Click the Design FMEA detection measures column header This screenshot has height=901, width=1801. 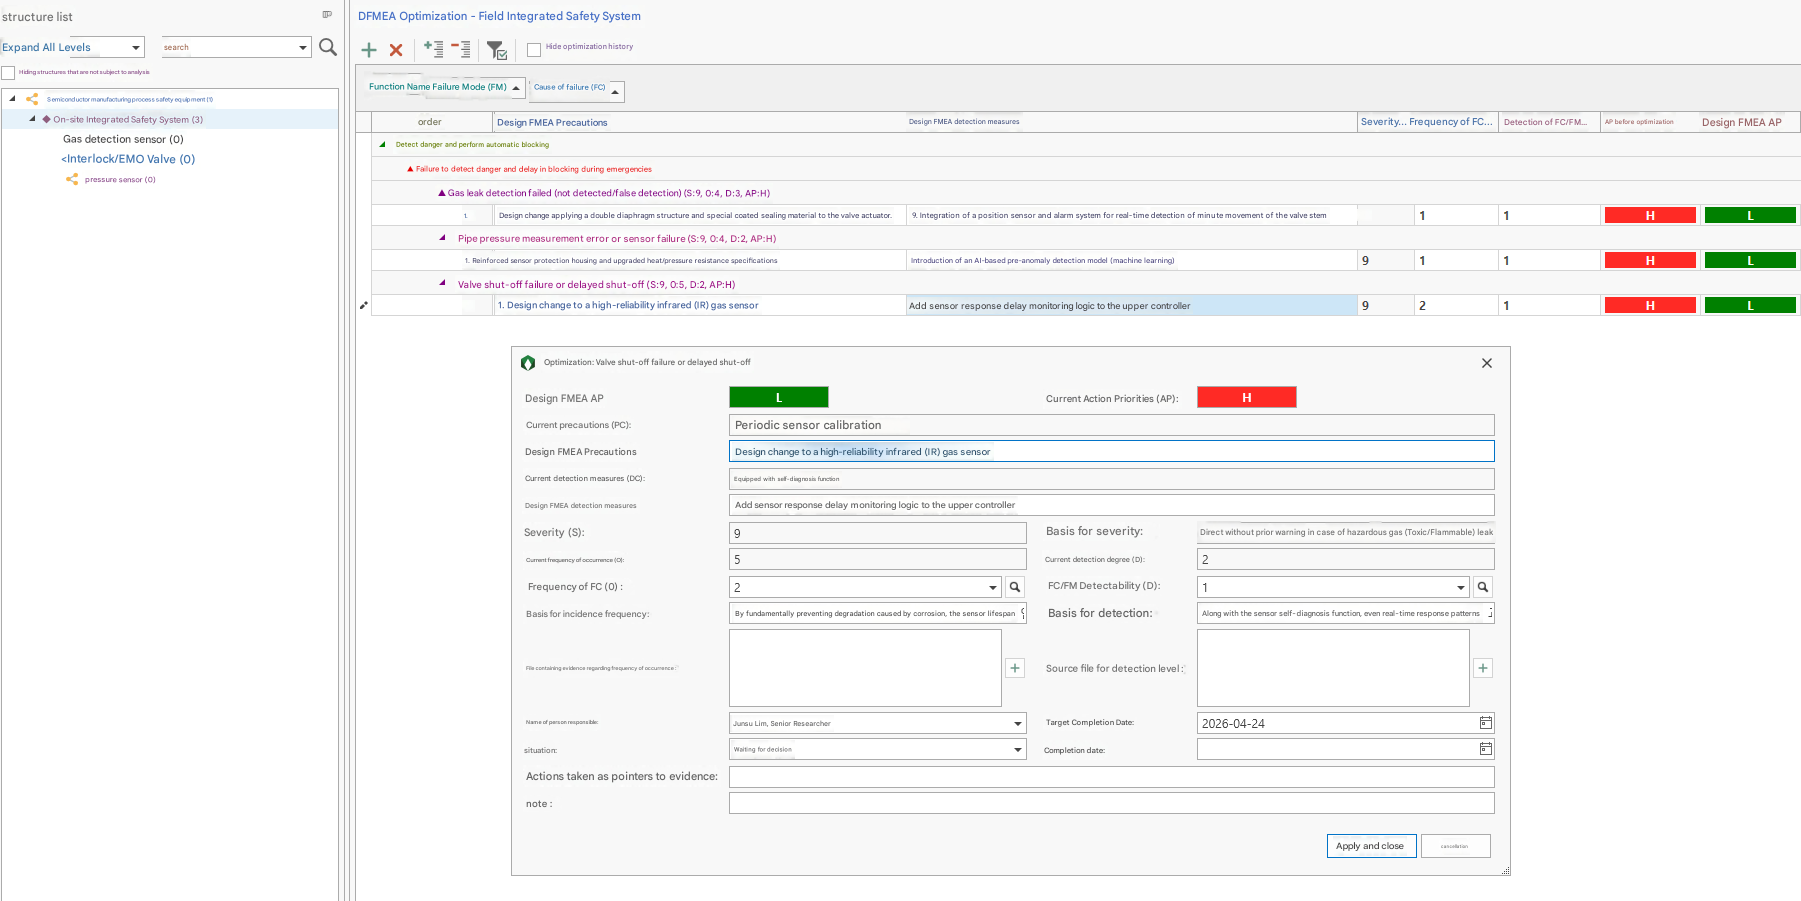(1131, 122)
